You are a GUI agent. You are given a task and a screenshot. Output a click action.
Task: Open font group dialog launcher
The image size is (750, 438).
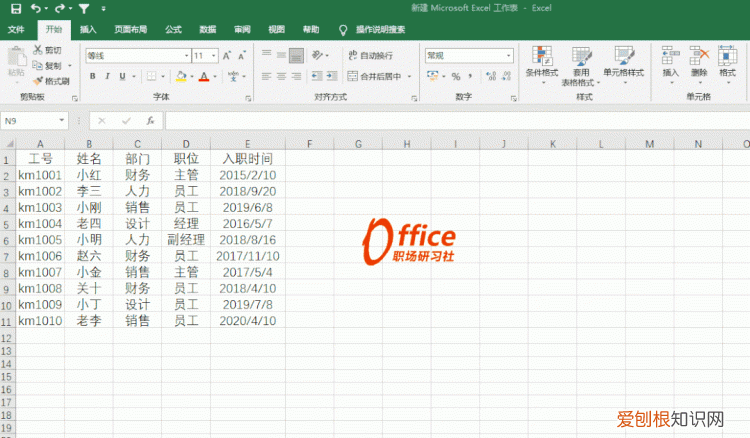(248, 98)
